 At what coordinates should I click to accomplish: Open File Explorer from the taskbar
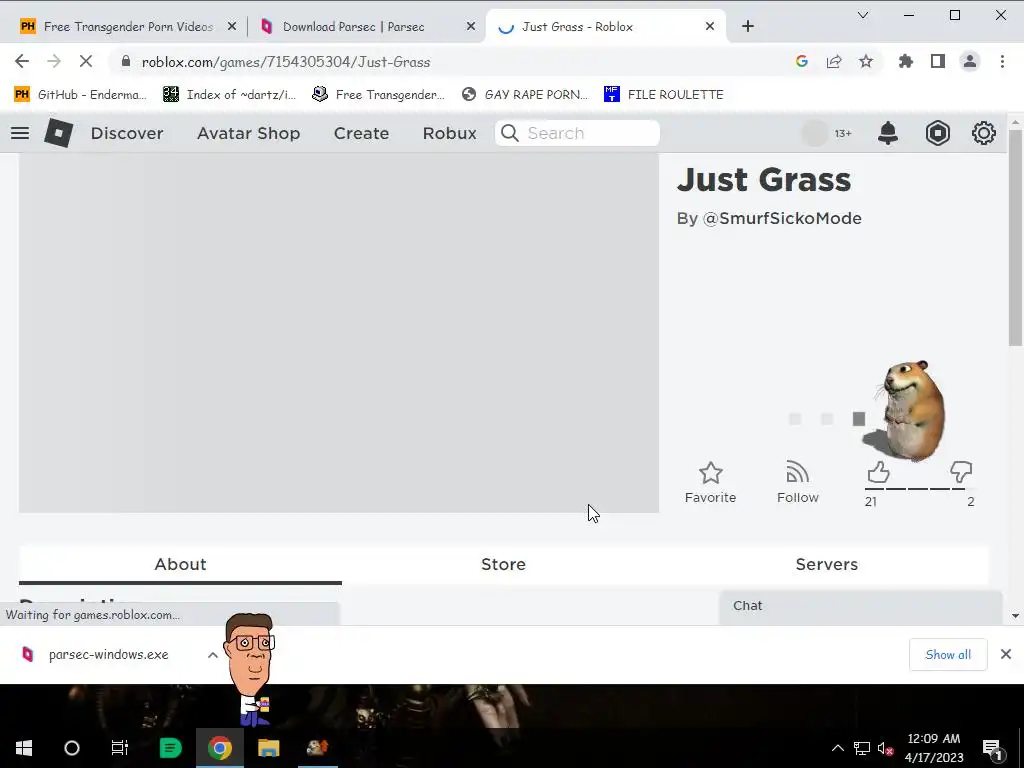click(x=268, y=748)
